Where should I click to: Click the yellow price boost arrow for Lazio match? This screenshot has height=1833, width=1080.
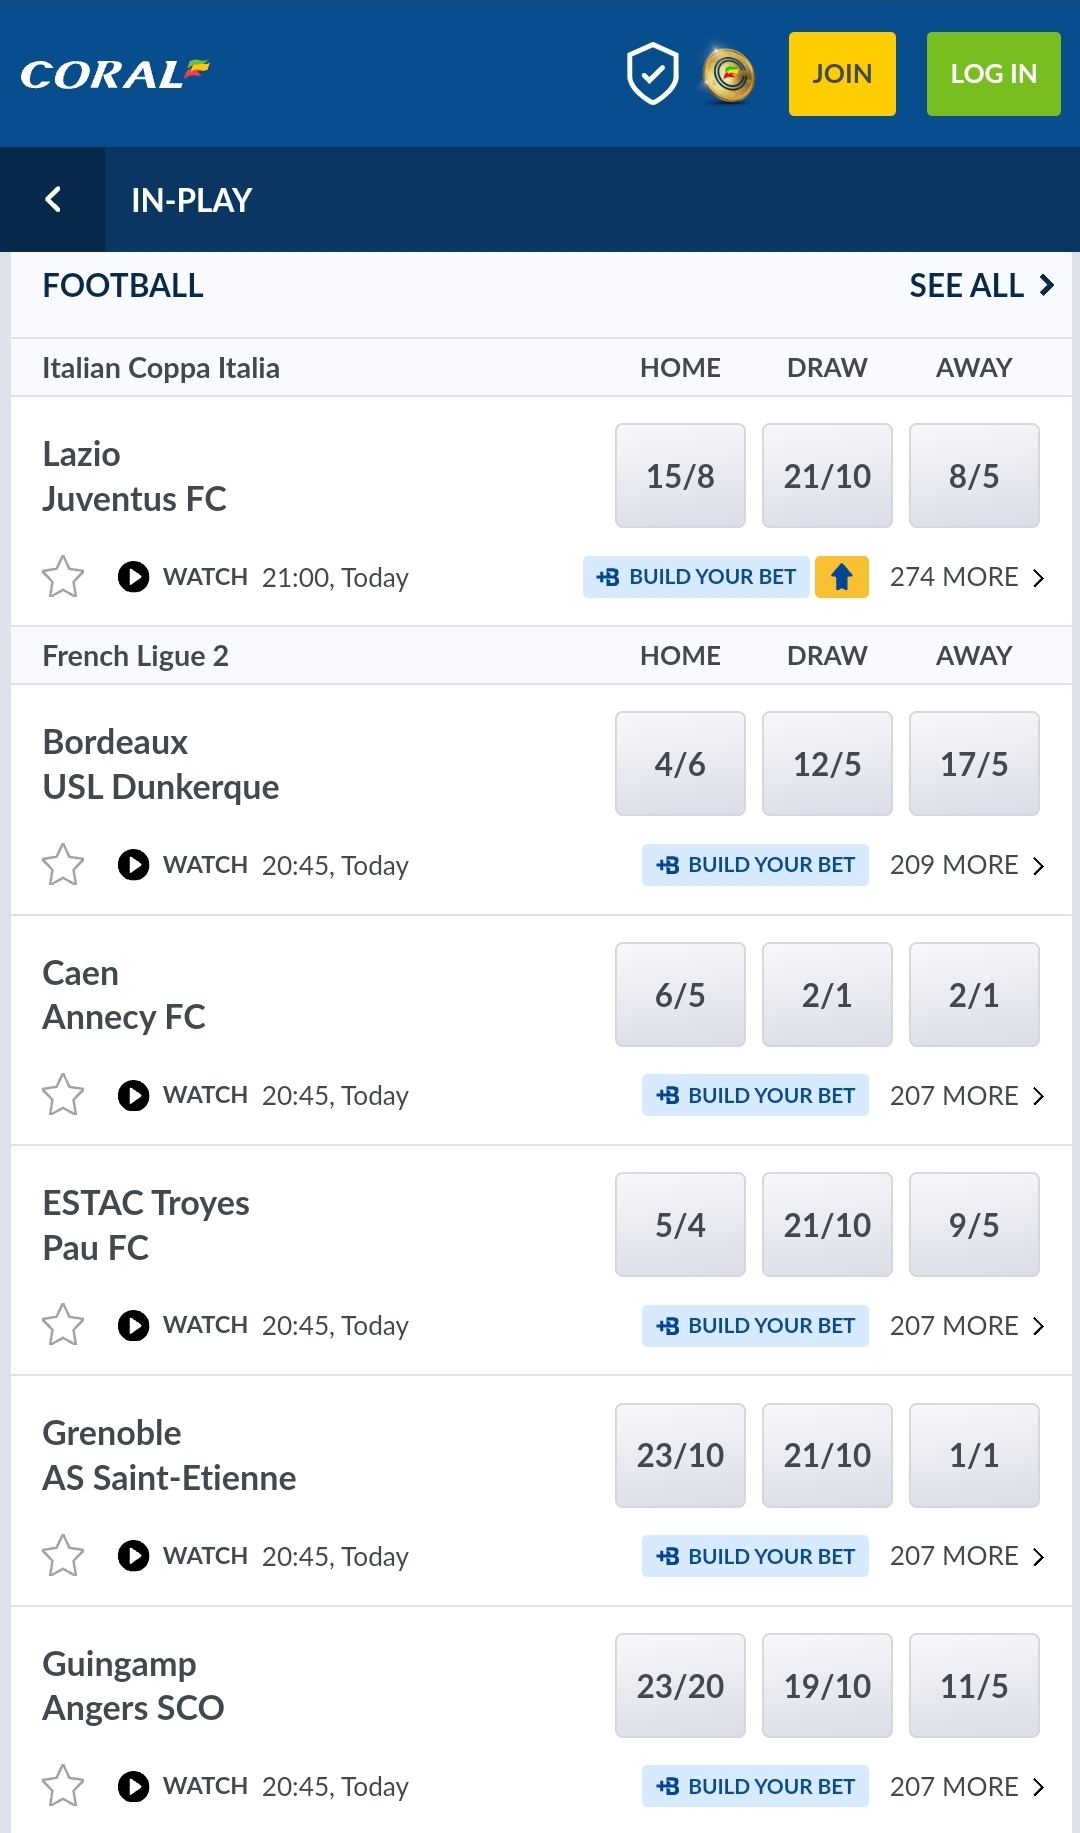[x=841, y=577]
